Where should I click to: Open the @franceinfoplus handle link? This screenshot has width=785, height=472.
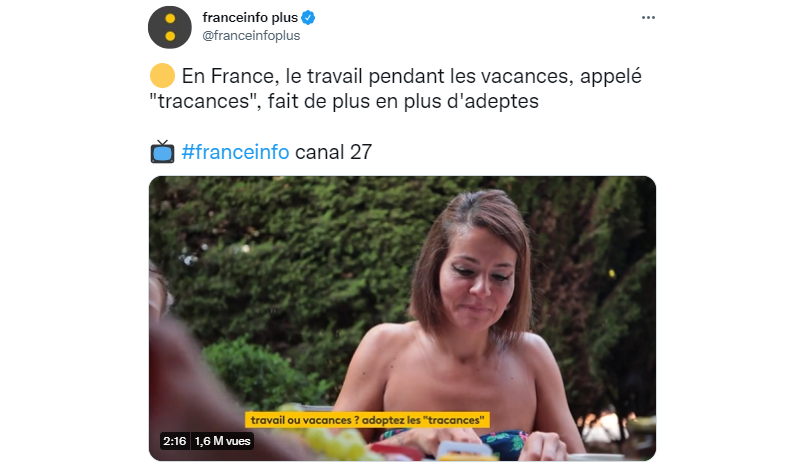pos(251,36)
